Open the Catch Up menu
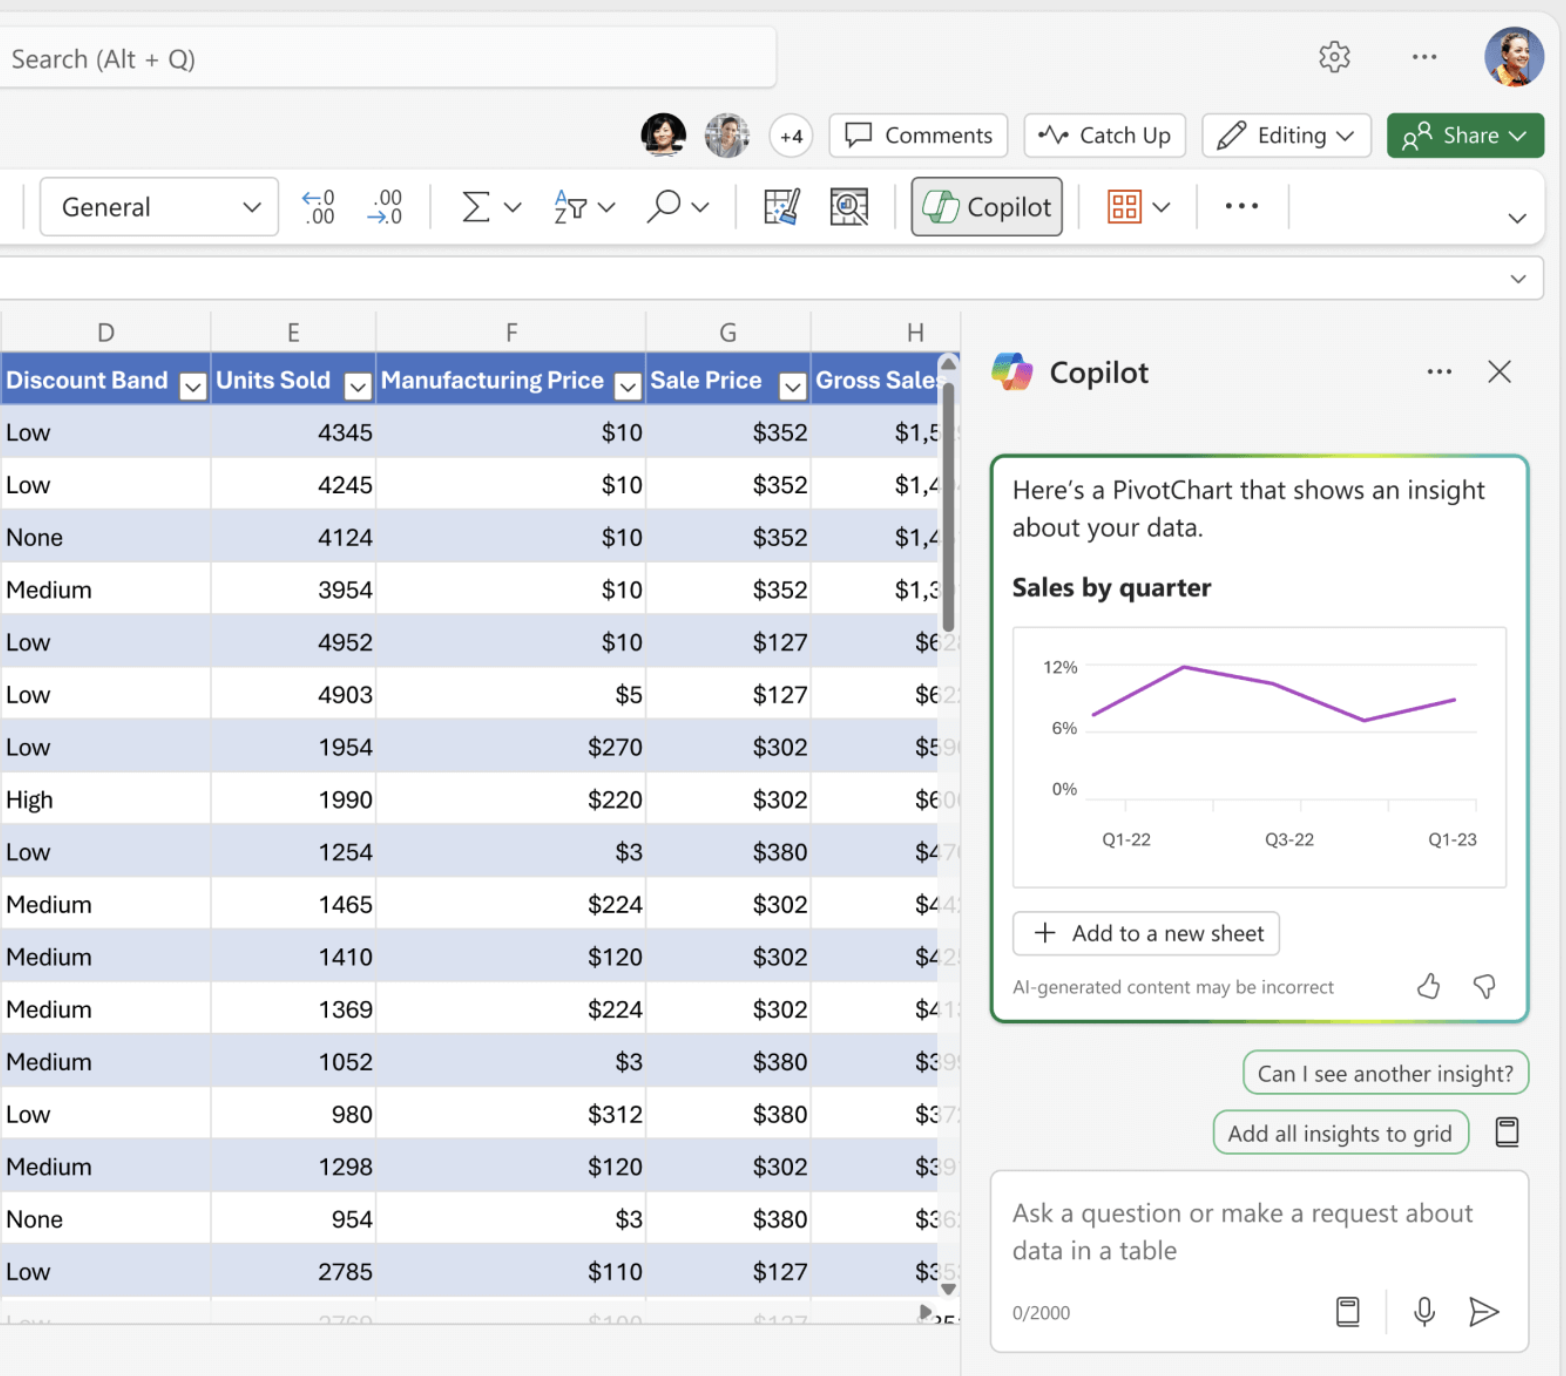The height and width of the screenshot is (1376, 1566). 1104,135
